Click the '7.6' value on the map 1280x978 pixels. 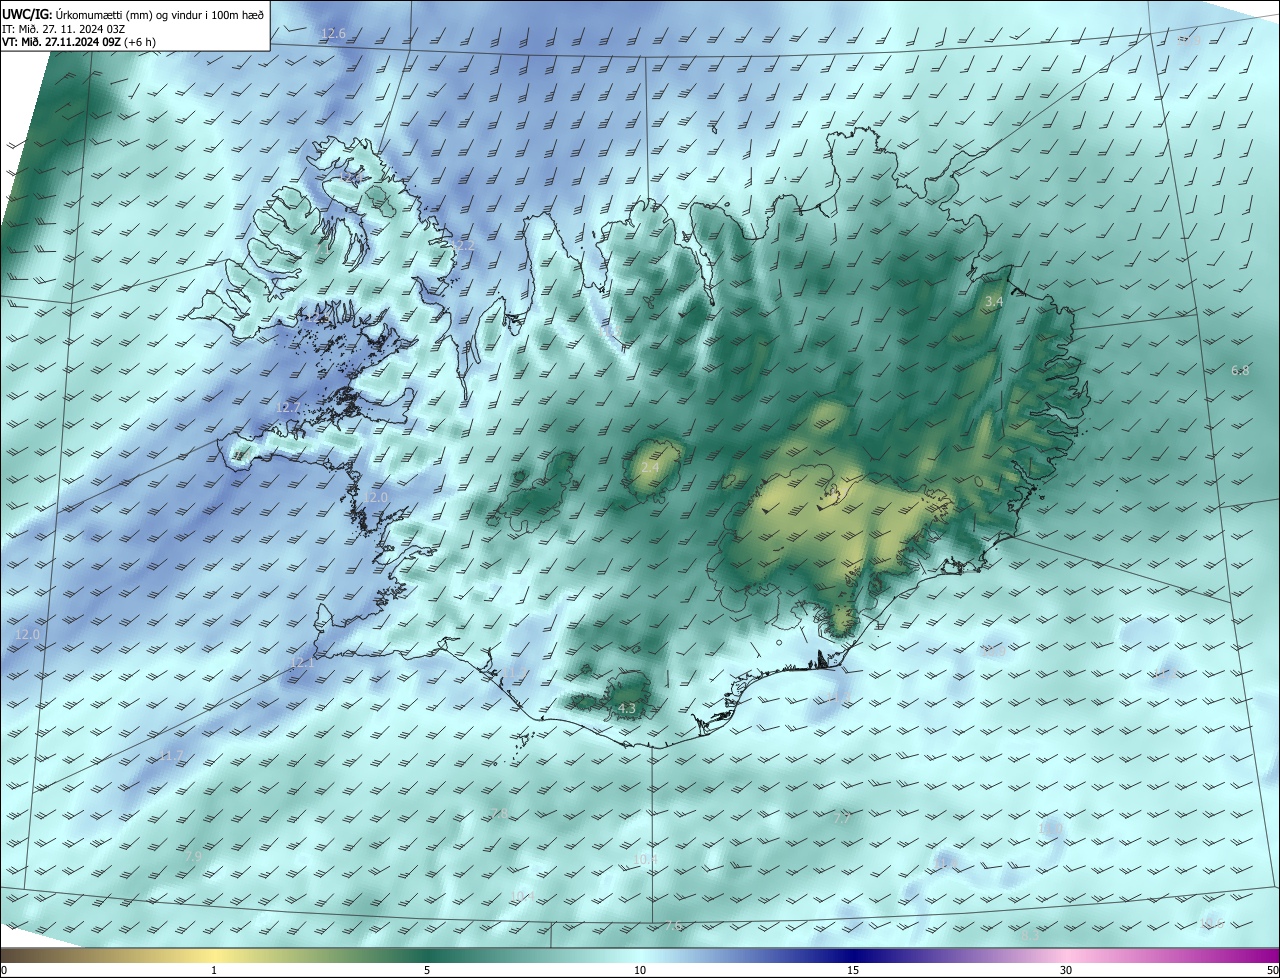point(673,926)
